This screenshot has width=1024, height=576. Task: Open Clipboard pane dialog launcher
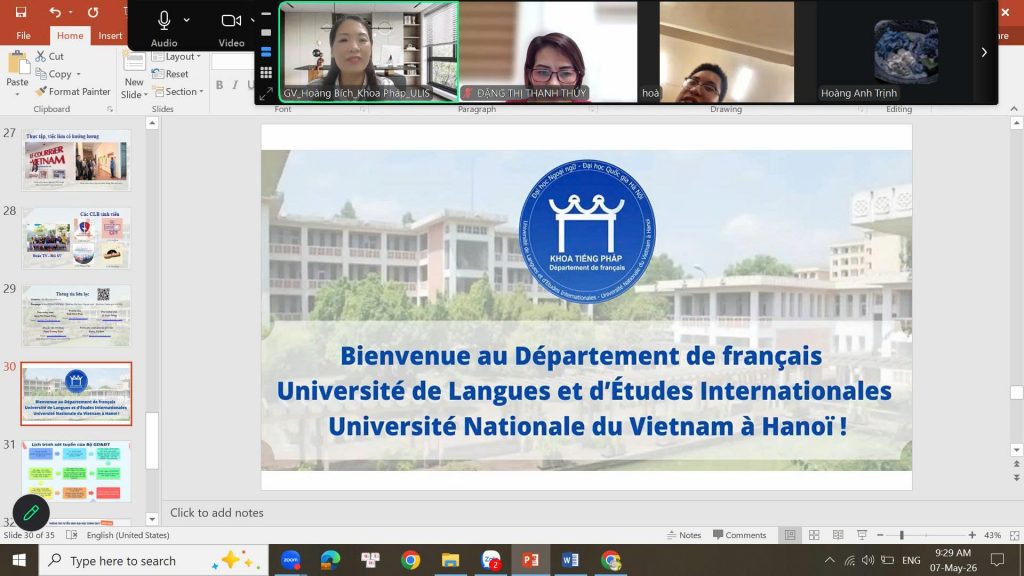click(110, 109)
